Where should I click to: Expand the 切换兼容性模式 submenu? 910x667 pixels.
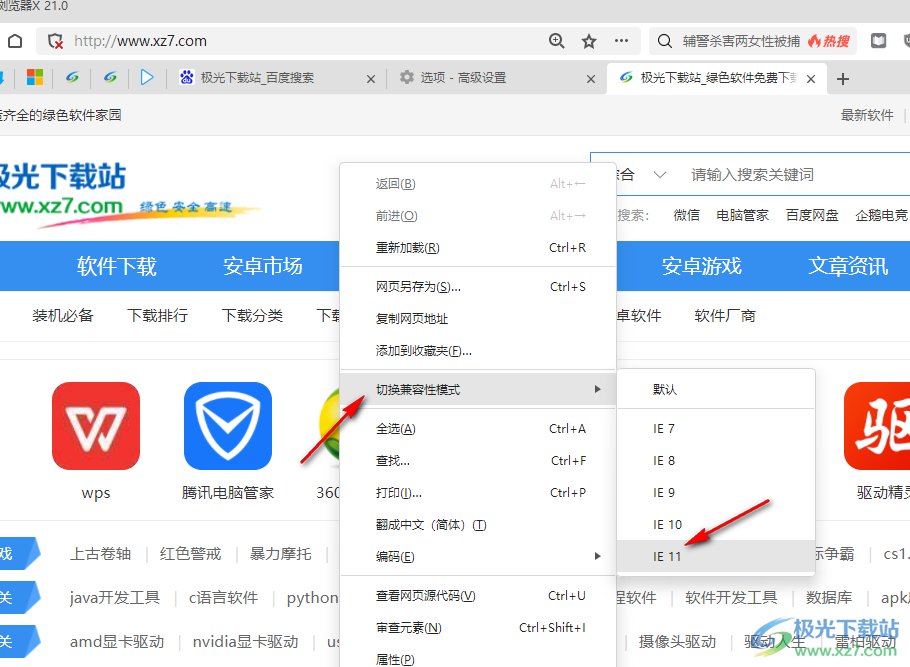[x=478, y=390]
